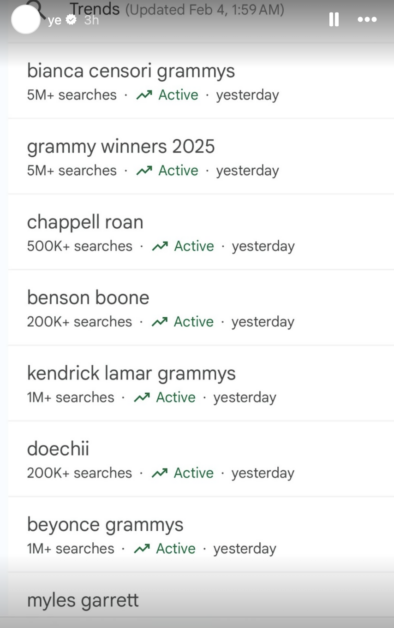Click the ye username label

coord(54,20)
